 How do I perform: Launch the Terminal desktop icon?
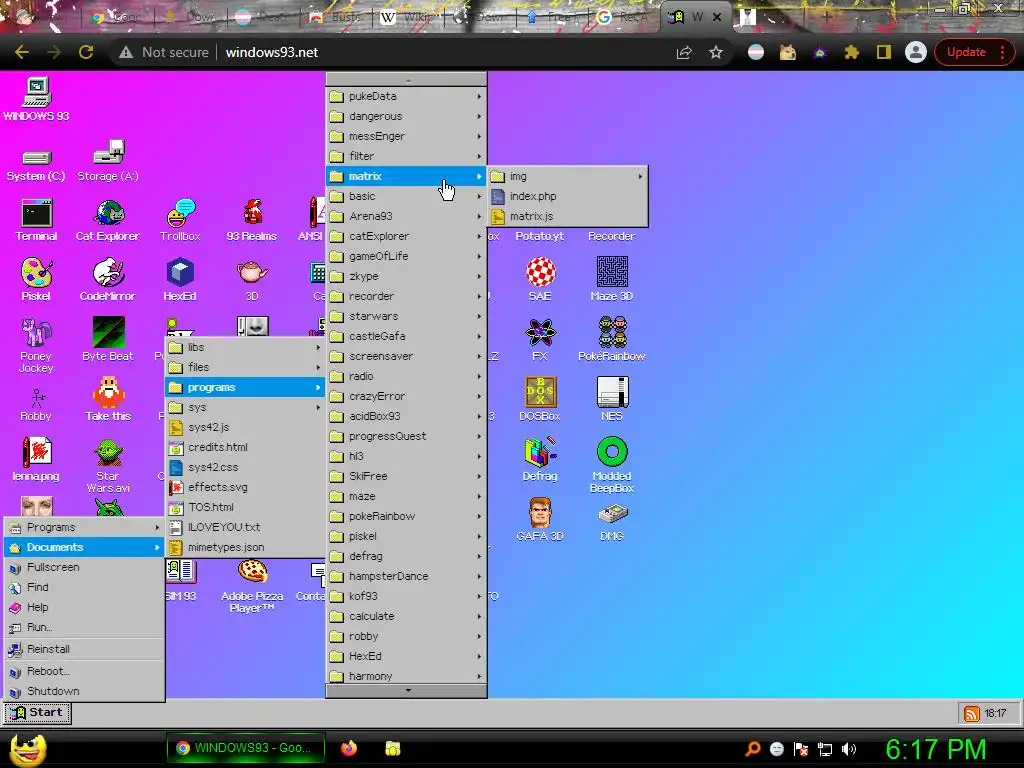click(x=36, y=221)
